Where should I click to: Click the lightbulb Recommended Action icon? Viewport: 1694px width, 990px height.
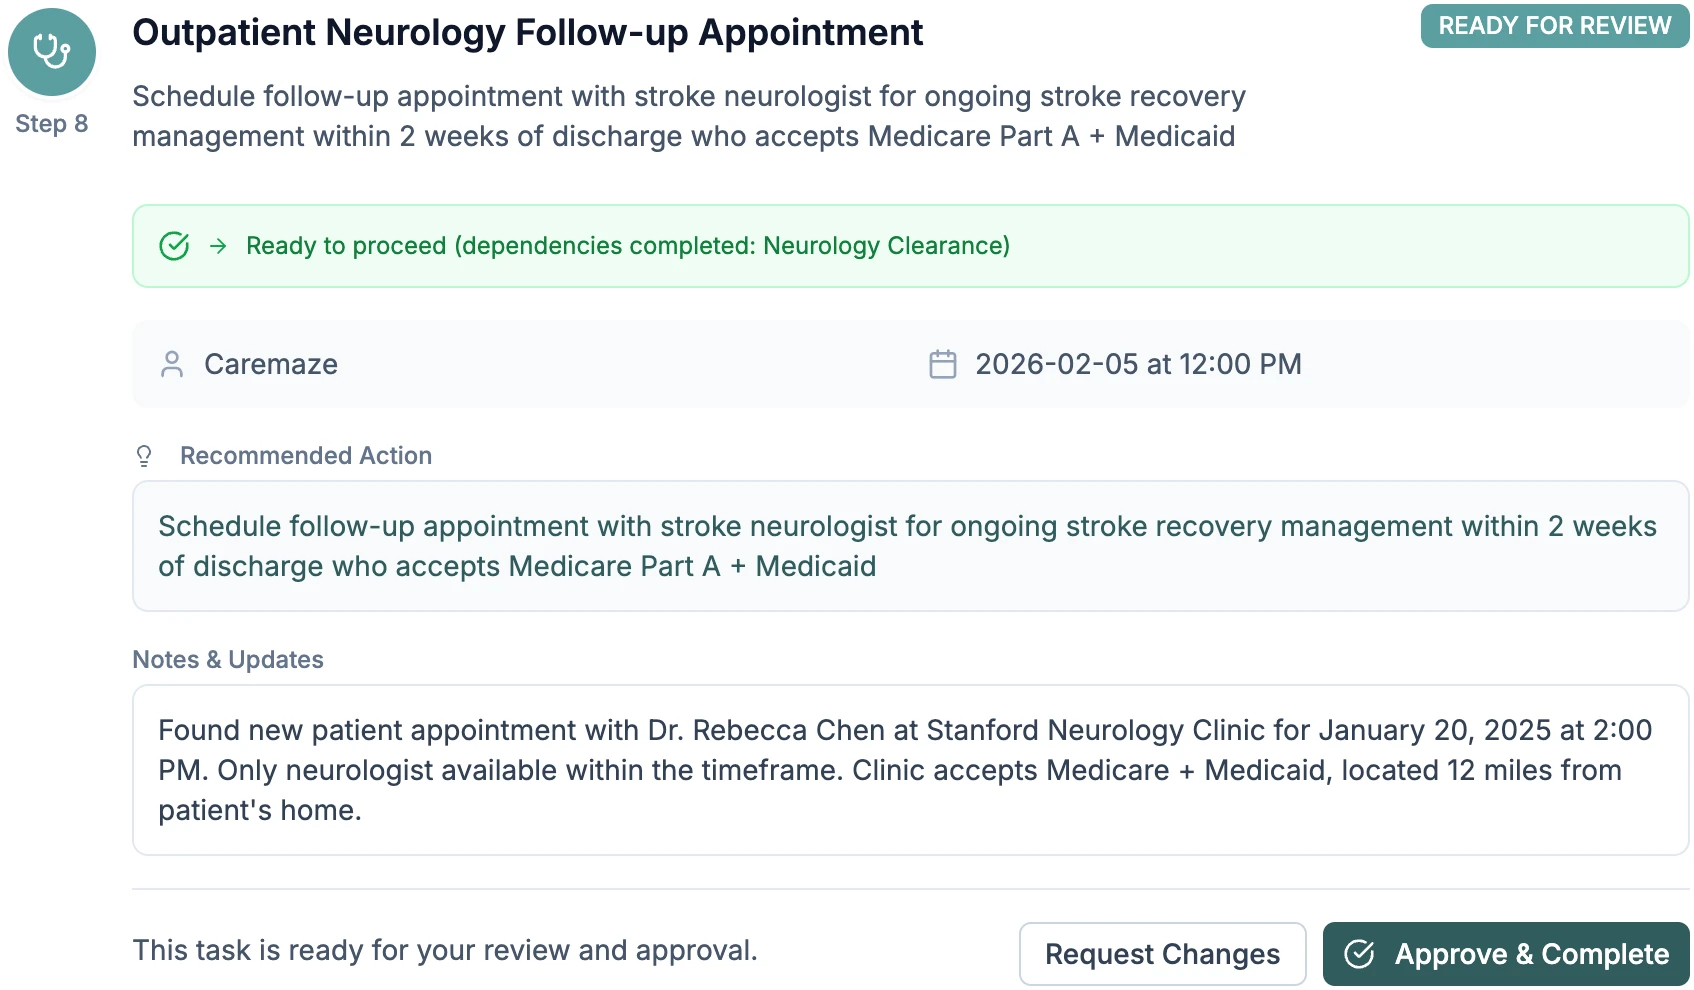tap(145, 455)
